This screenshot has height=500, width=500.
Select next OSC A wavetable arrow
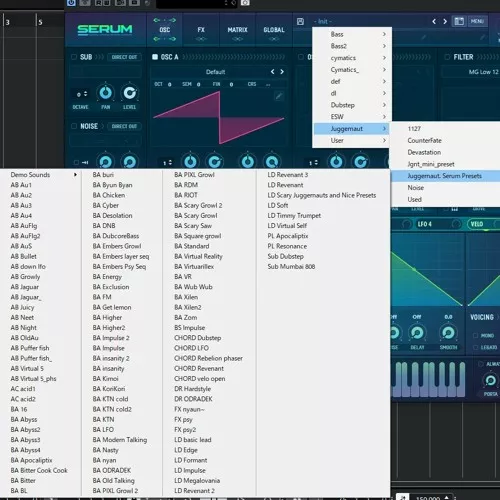(282, 72)
